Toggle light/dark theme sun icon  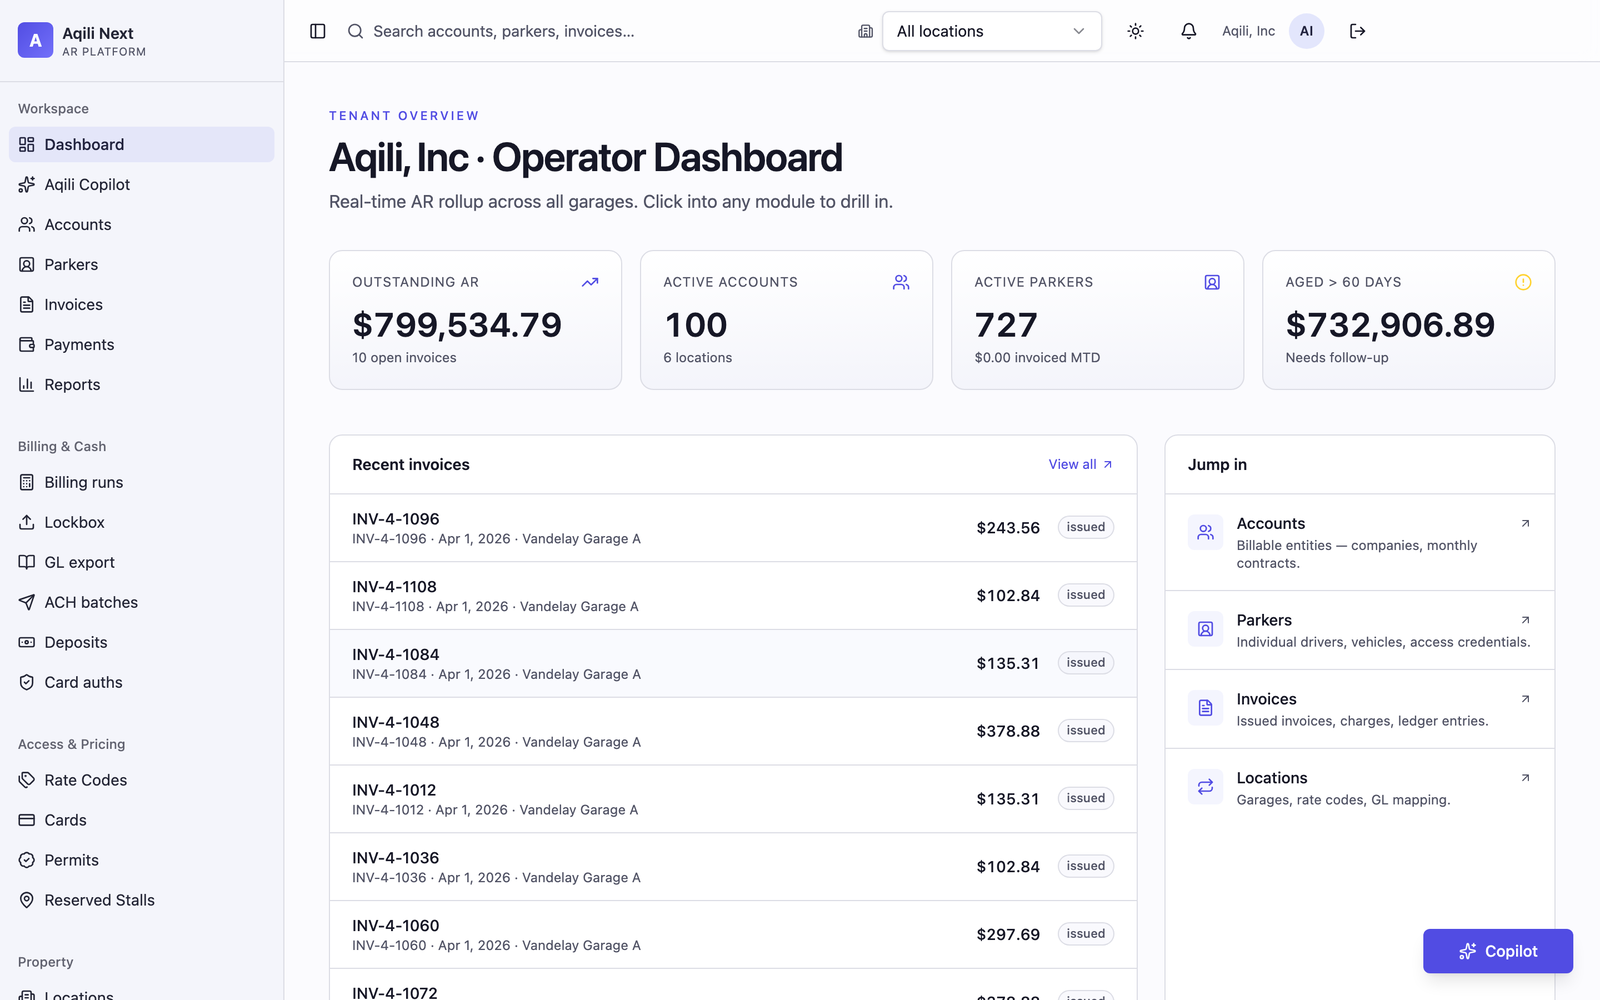1135,31
